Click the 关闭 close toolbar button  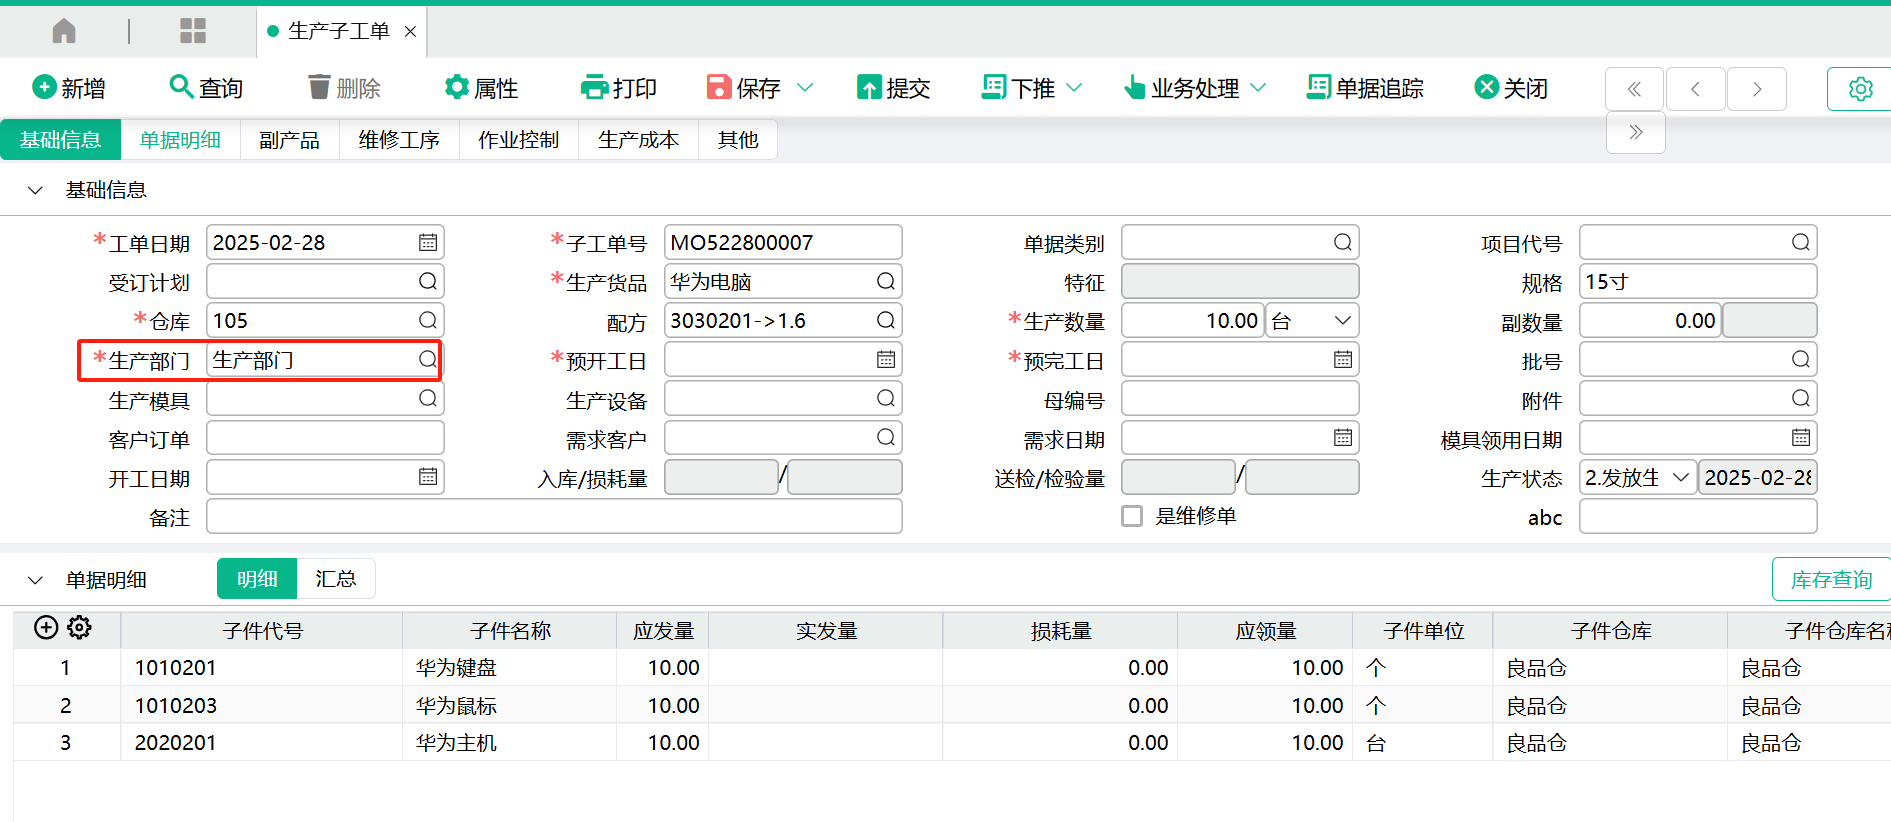click(1511, 88)
